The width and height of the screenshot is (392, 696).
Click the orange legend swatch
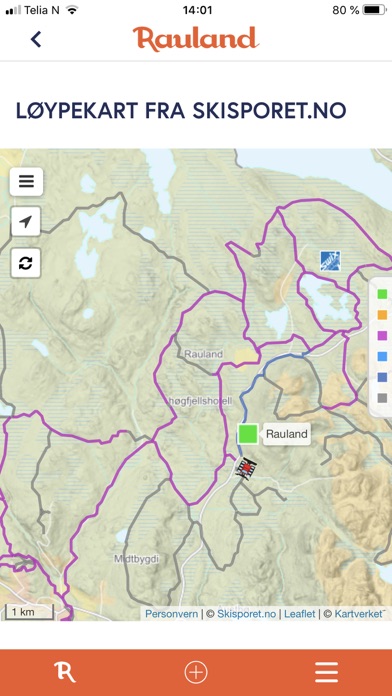[382, 315]
